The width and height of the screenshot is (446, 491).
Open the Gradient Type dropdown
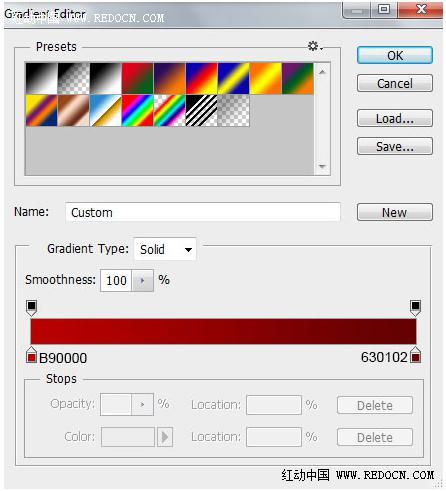(165, 249)
